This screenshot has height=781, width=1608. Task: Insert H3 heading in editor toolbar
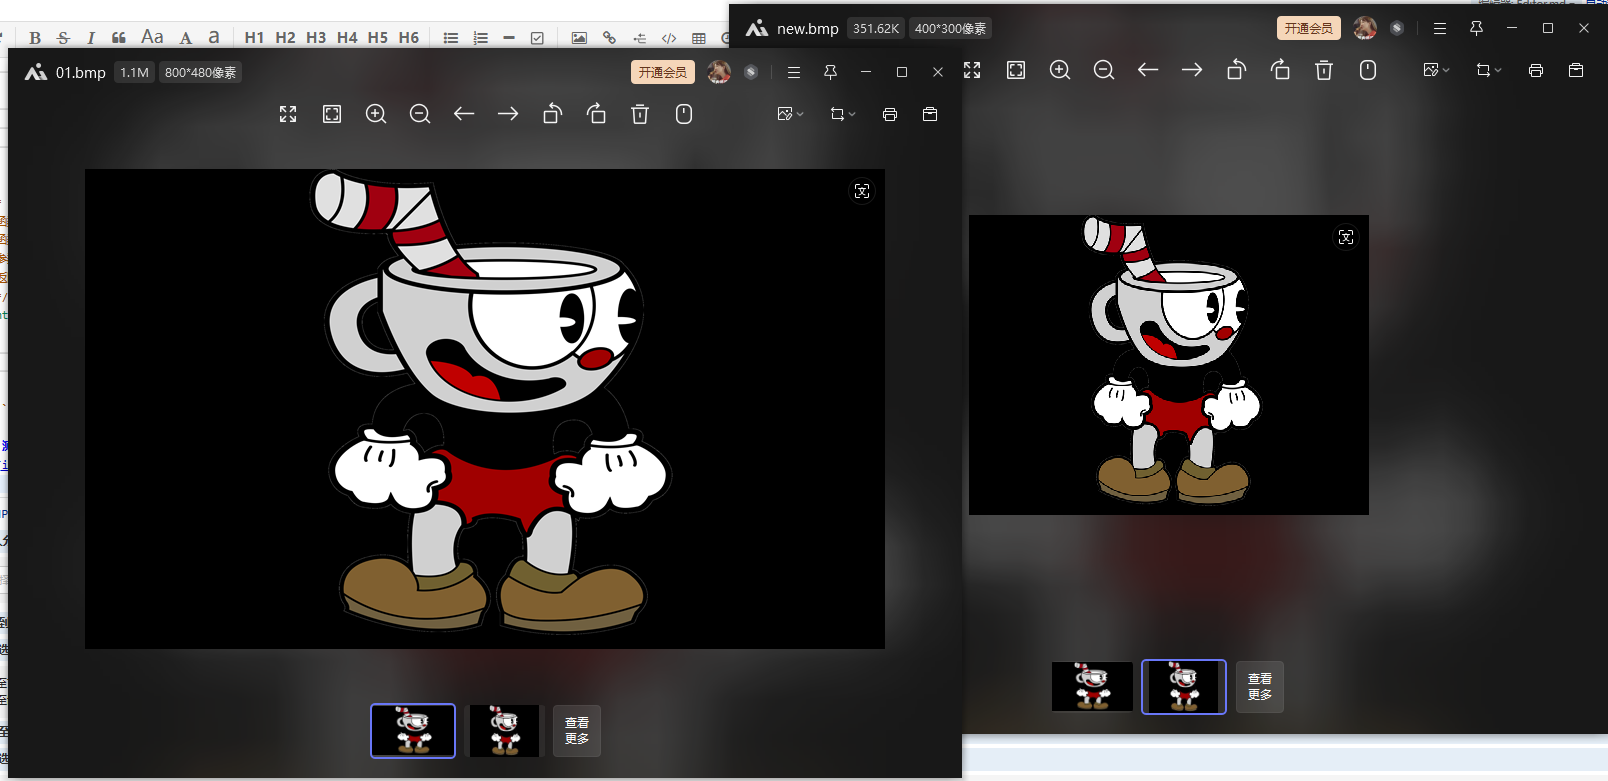click(316, 37)
